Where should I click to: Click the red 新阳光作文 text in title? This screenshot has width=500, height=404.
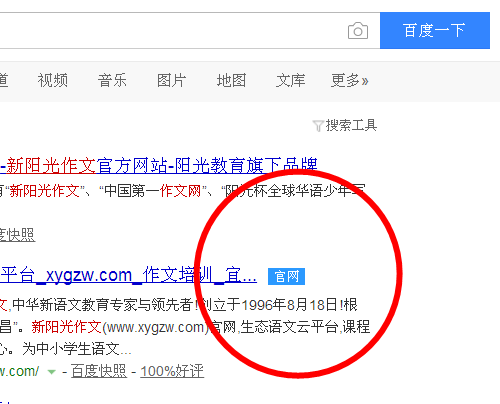pos(51,166)
